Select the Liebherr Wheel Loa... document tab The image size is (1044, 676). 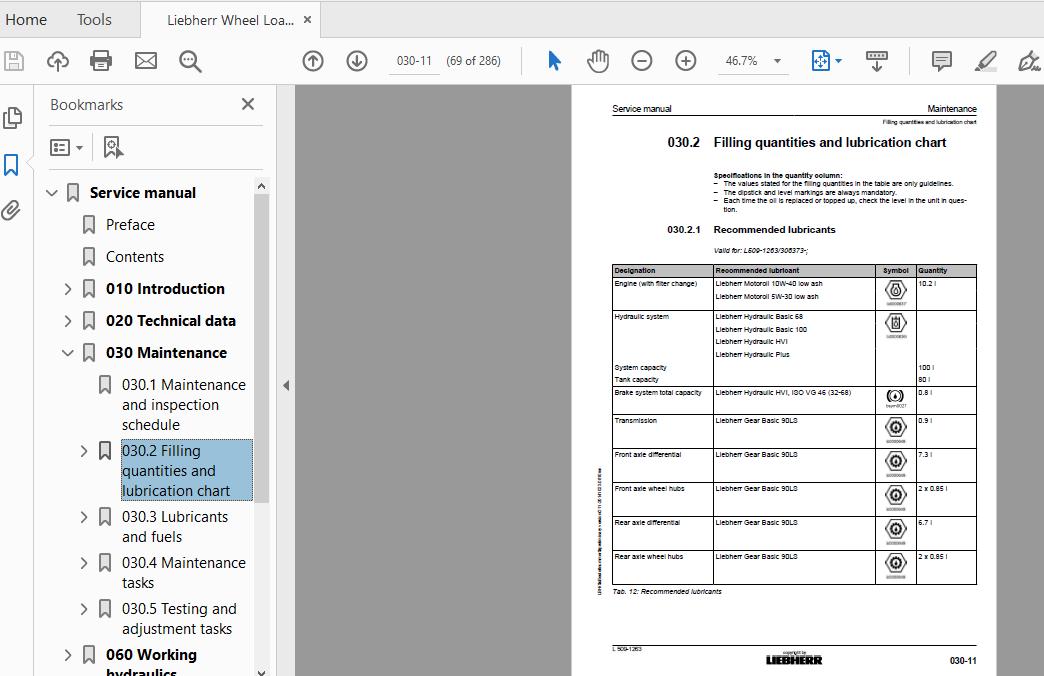(230, 20)
